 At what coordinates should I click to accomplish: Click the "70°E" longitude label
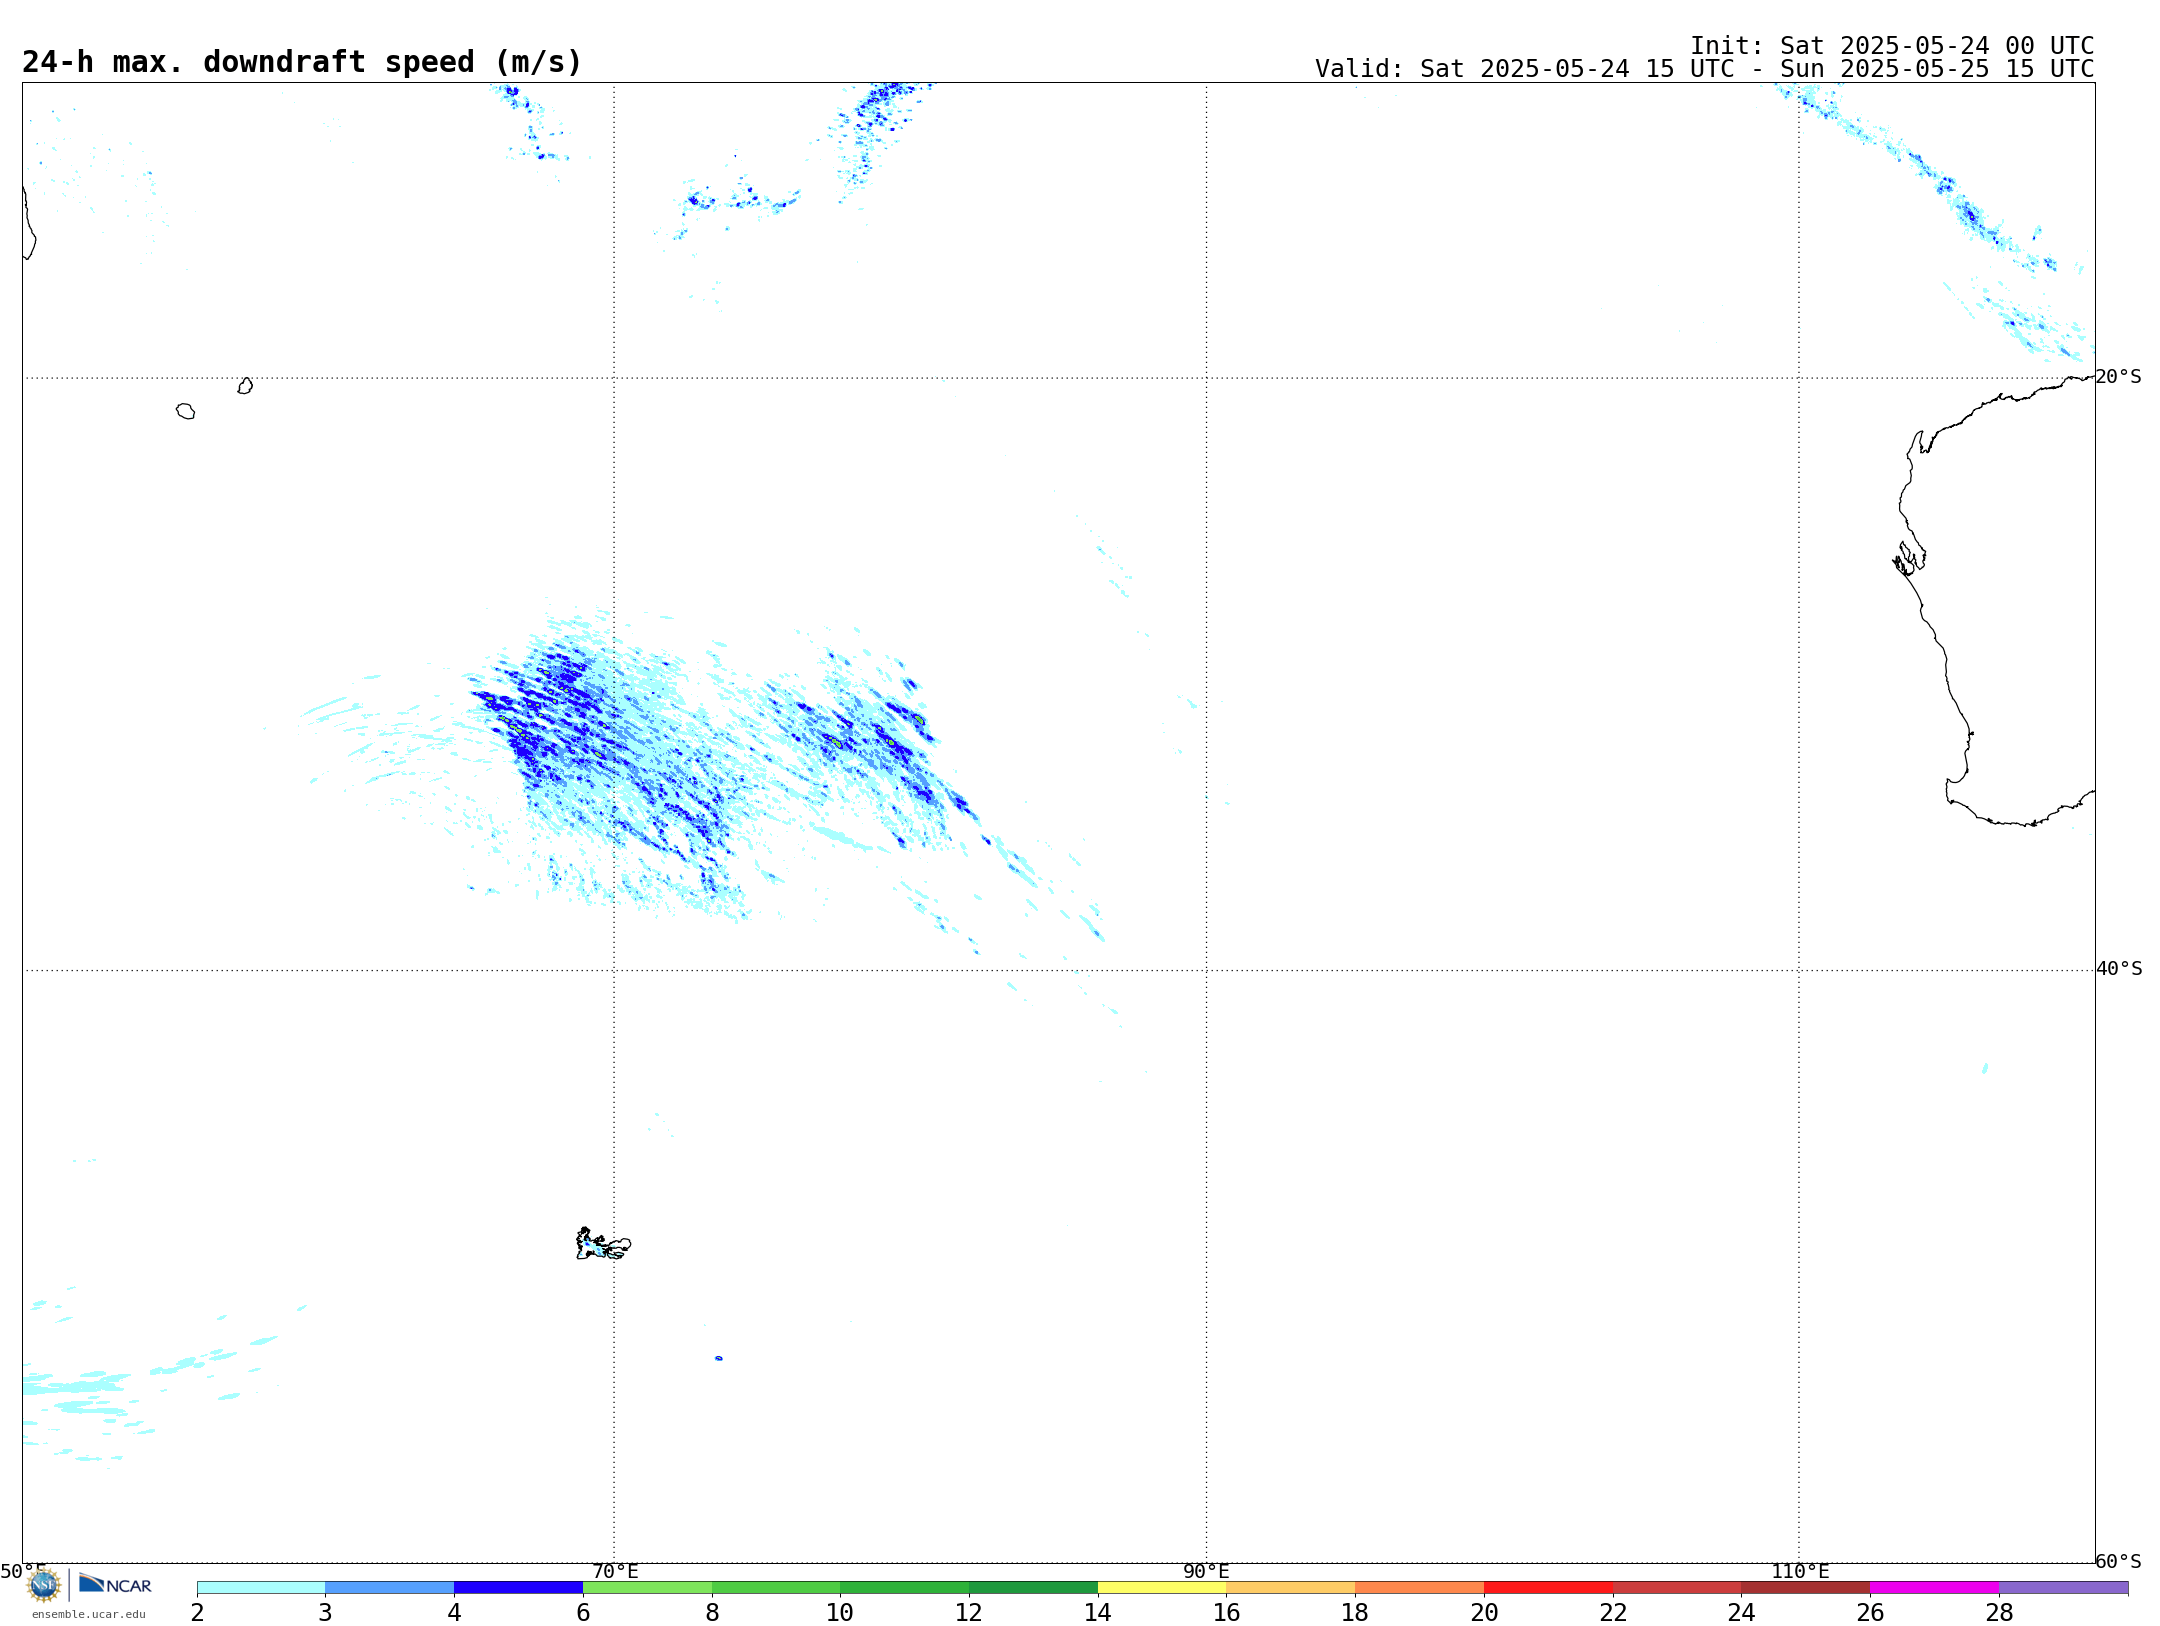point(615,1572)
